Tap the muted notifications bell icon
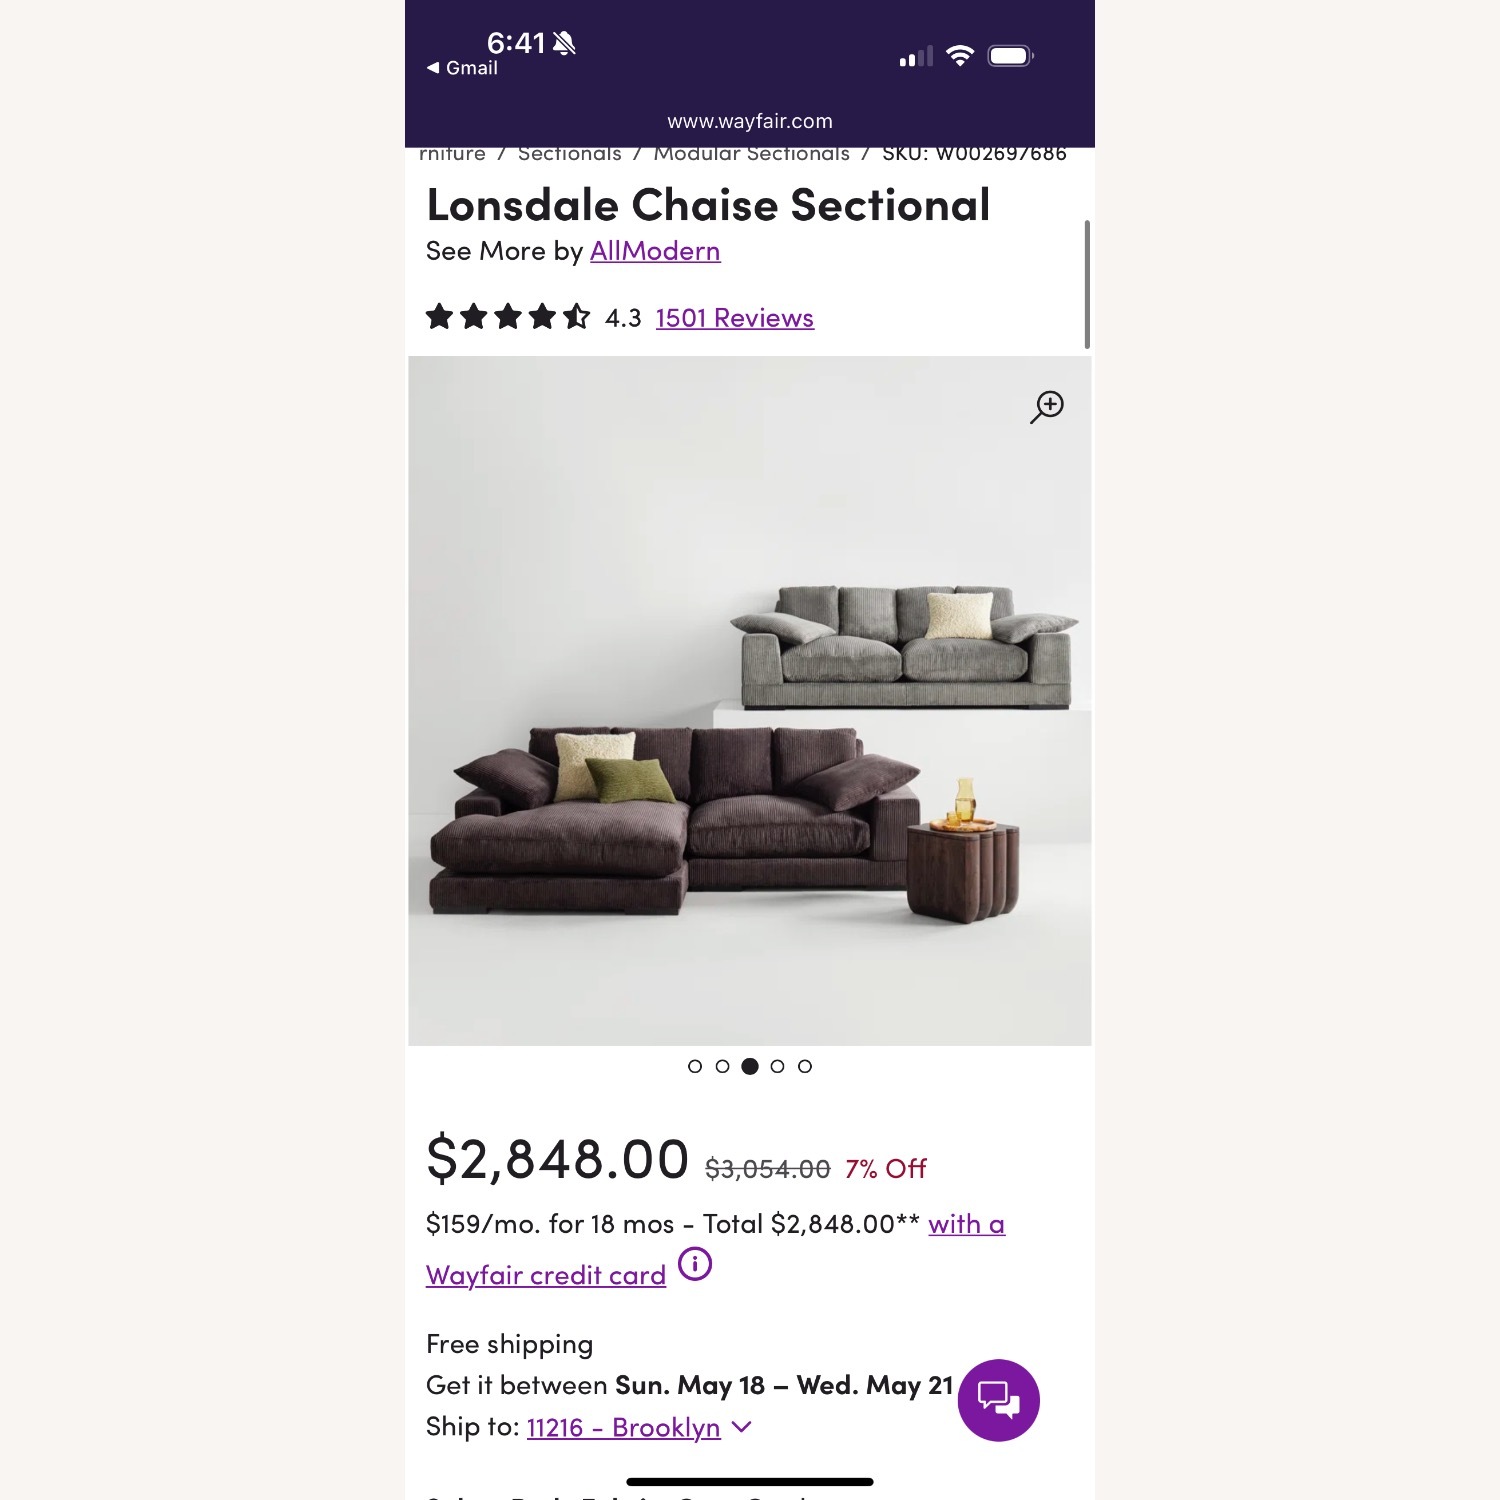The width and height of the screenshot is (1500, 1500). point(566,44)
